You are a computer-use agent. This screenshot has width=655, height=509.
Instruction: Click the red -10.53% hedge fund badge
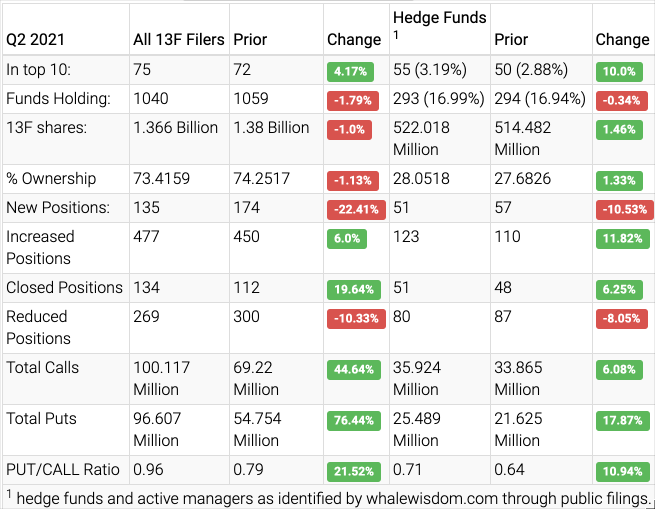[x=624, y=209]
